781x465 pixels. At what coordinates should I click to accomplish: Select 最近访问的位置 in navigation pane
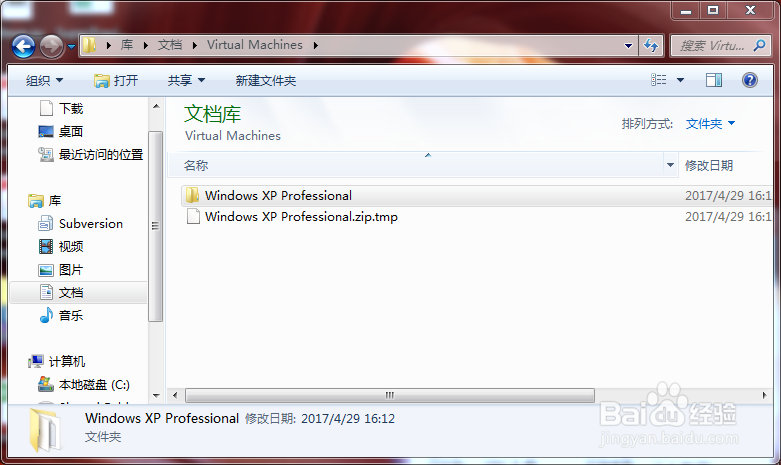(101, 155)
